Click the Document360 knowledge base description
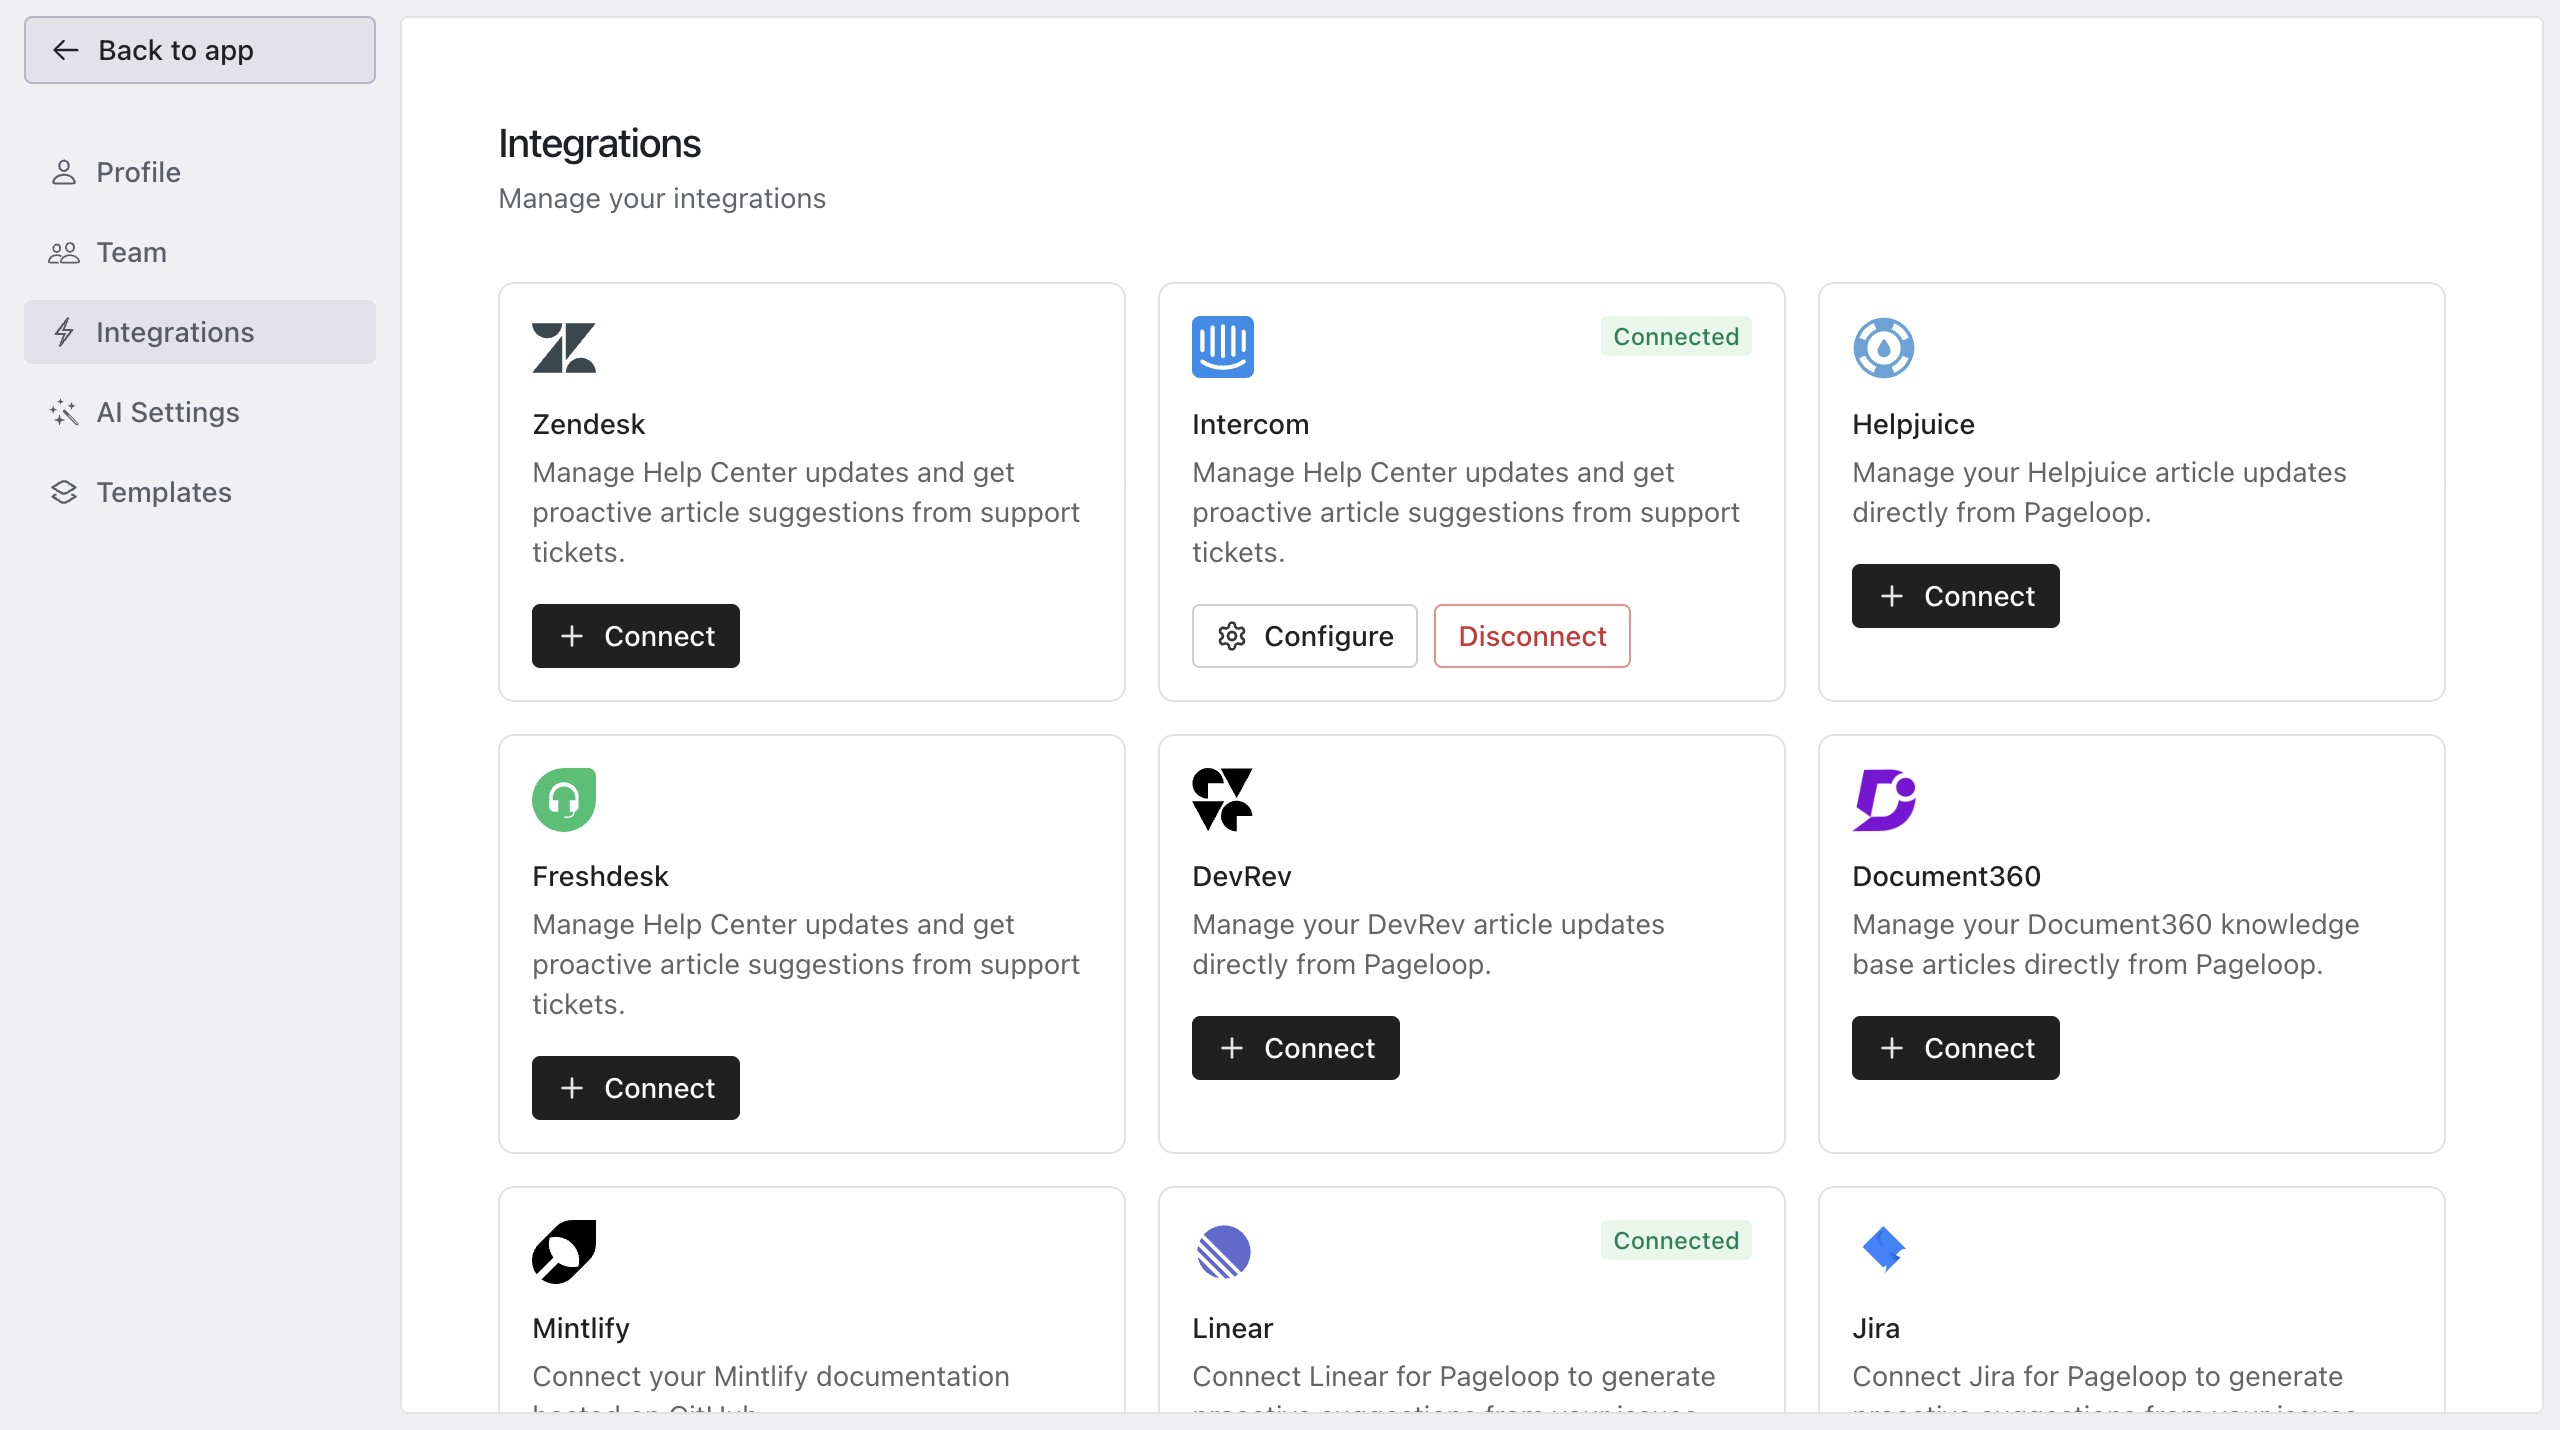 pos(2105,944)
